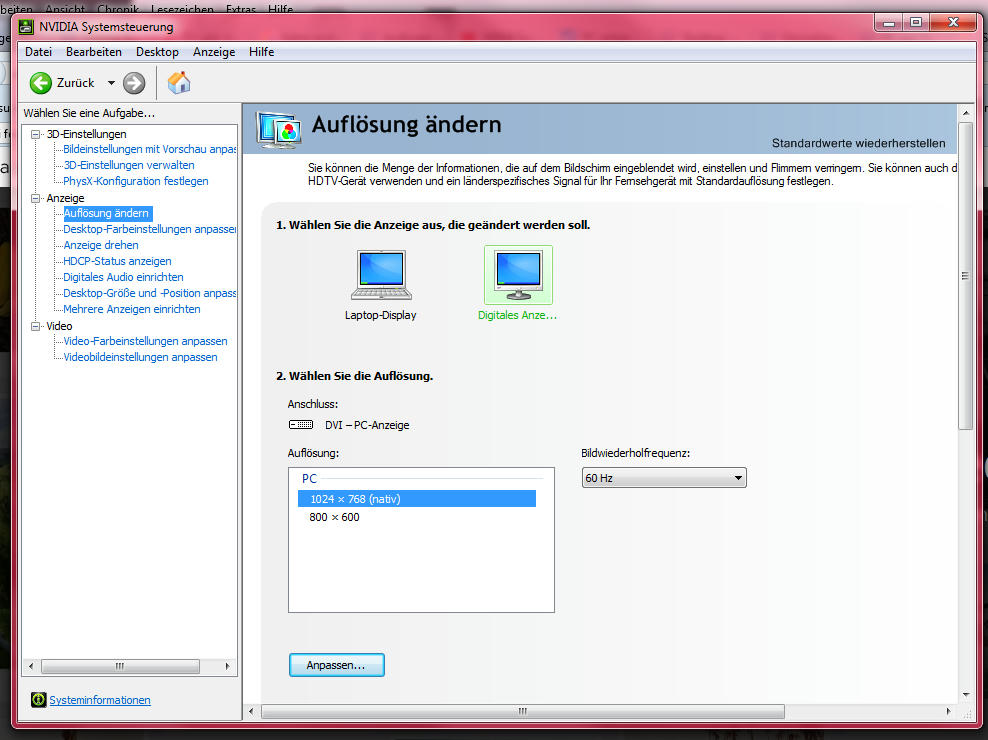Click the main panel scroll-down arrow
This screenshot has width=988, height=740.
coord(966,695)
